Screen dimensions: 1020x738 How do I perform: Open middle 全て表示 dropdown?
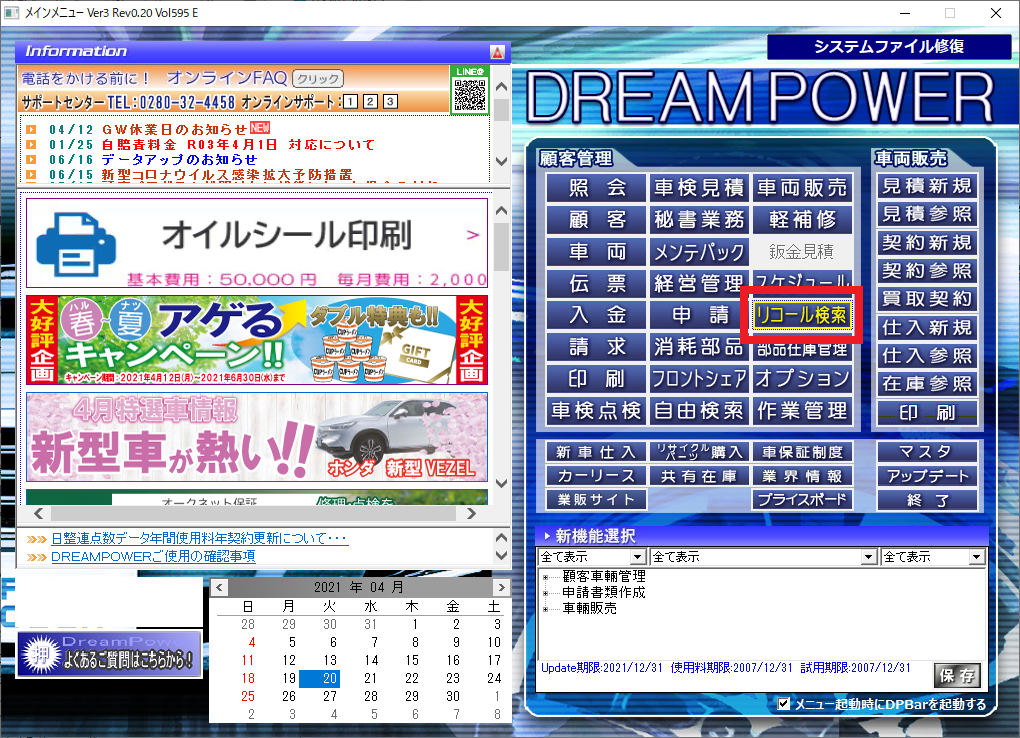pos(763,557)
